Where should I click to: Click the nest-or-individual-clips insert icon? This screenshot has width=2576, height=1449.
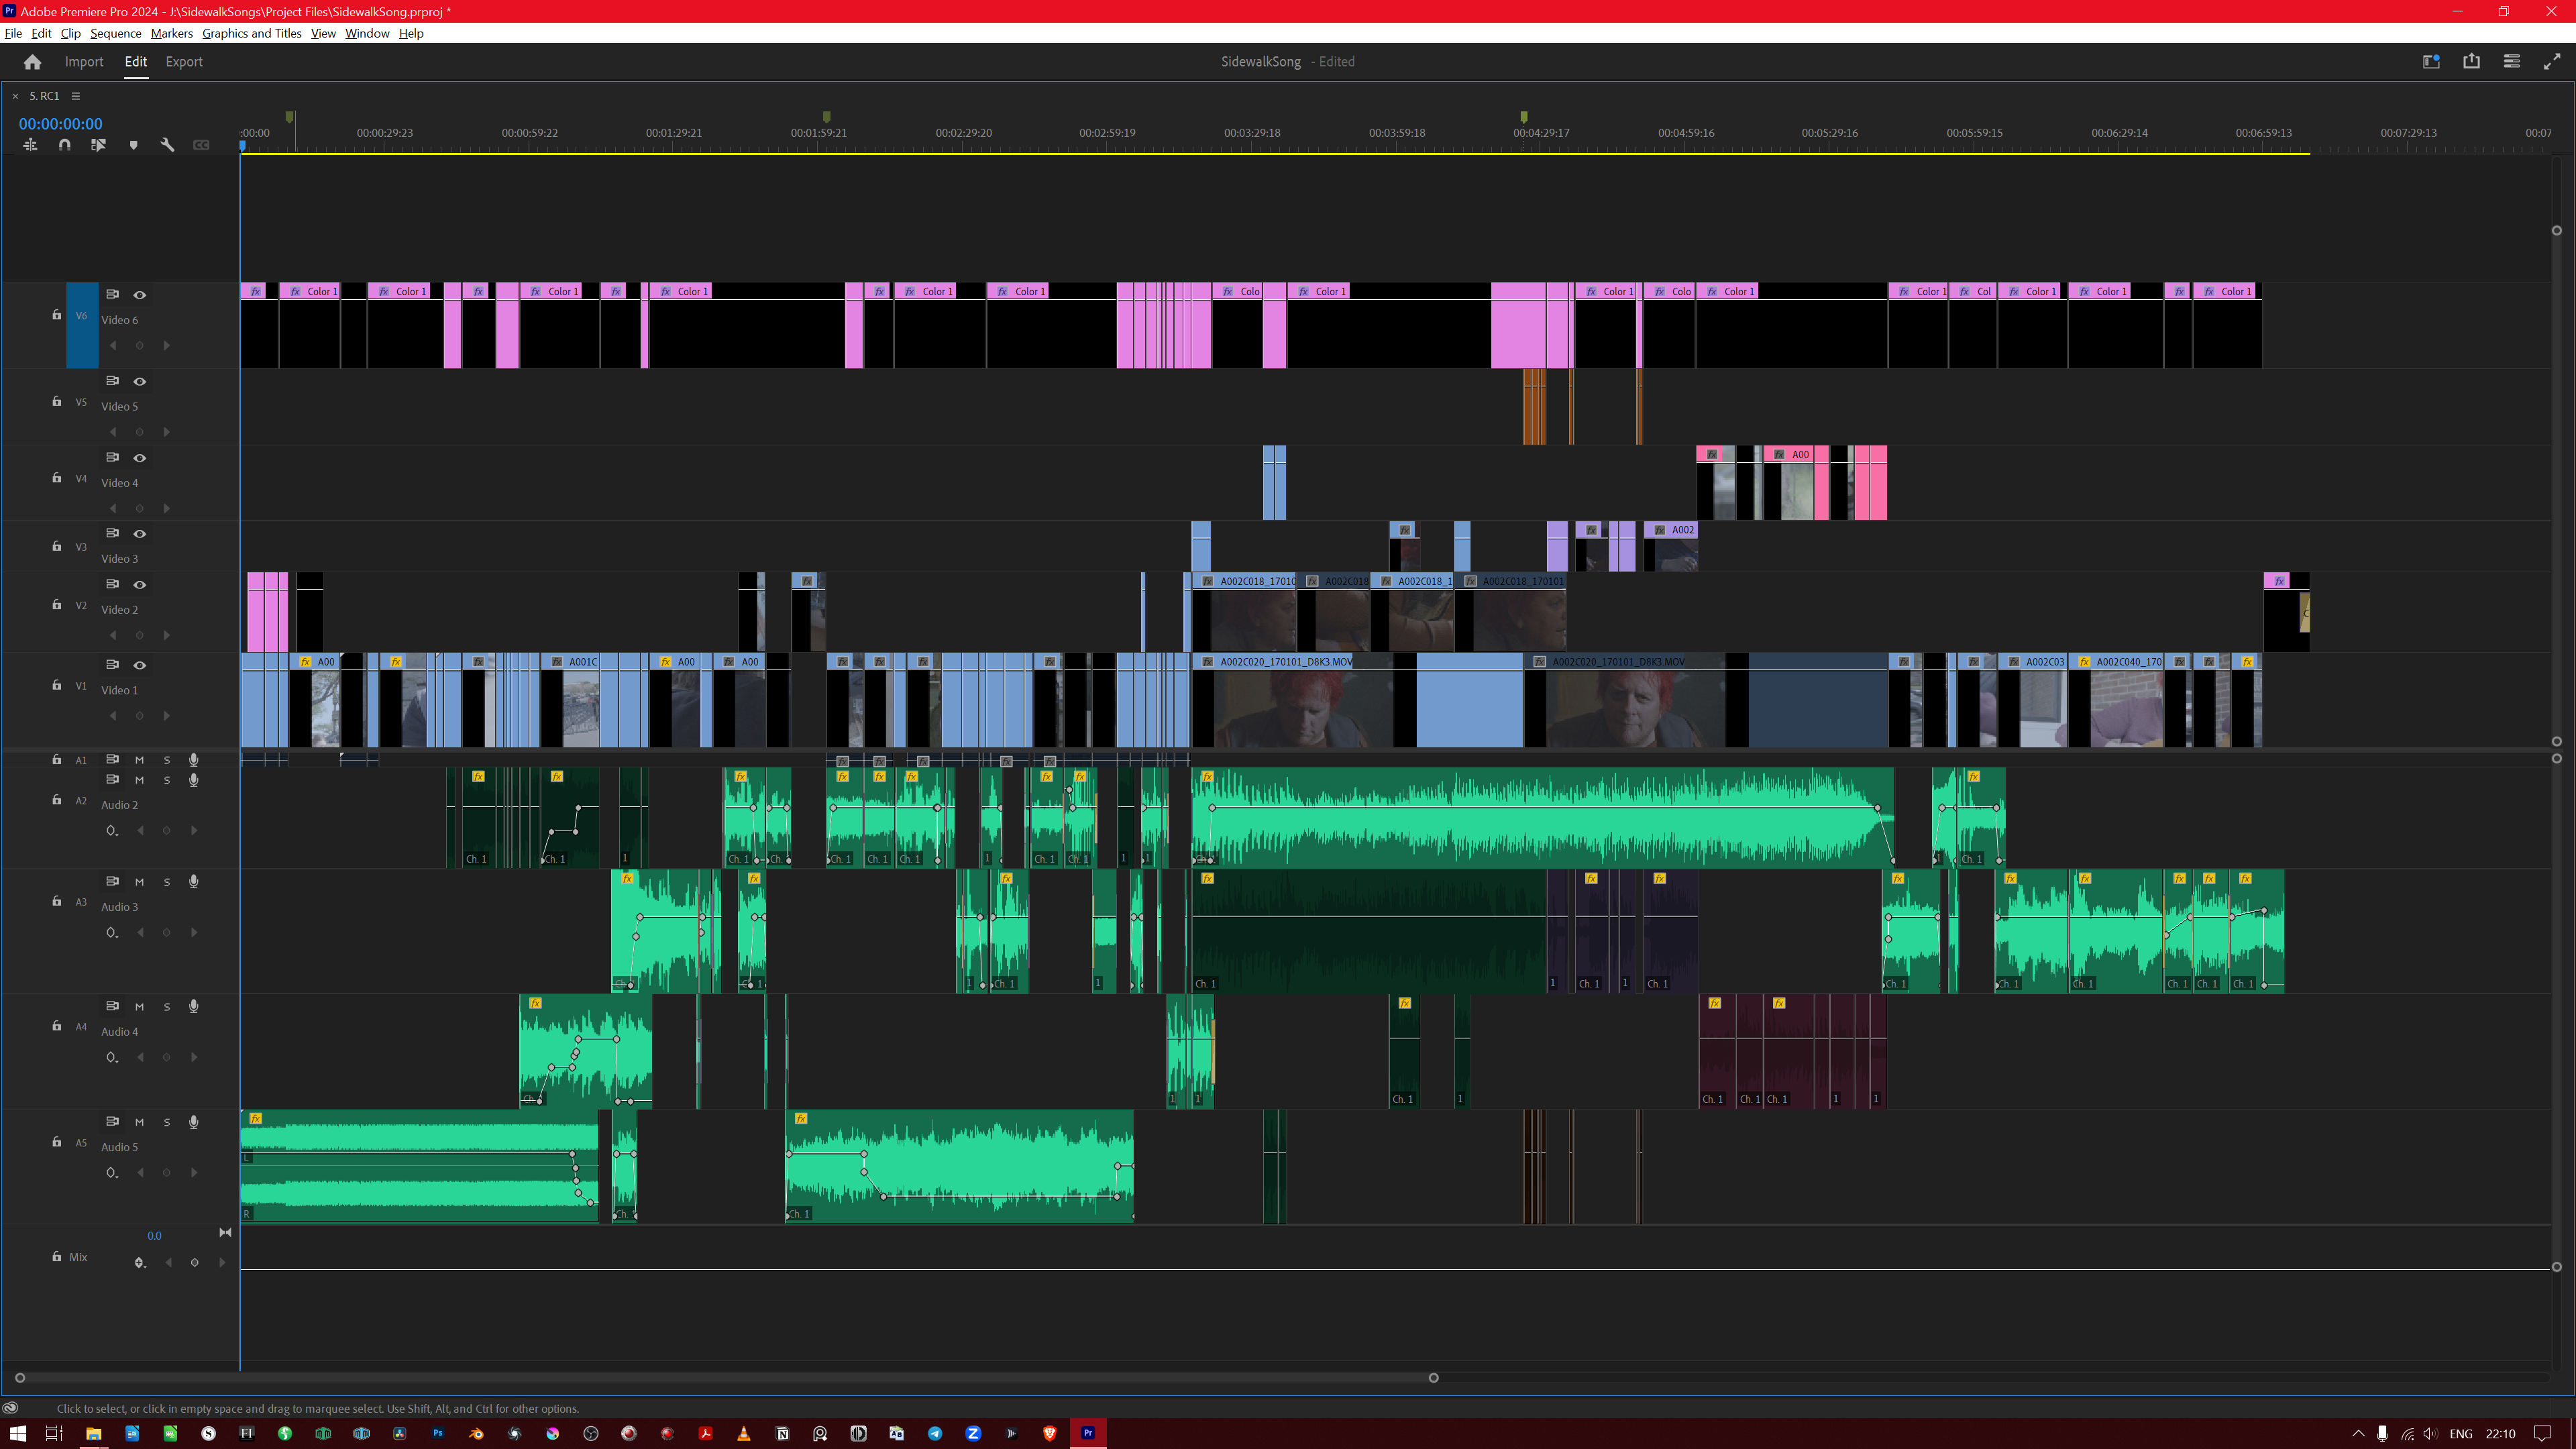(x=30, y=145)
